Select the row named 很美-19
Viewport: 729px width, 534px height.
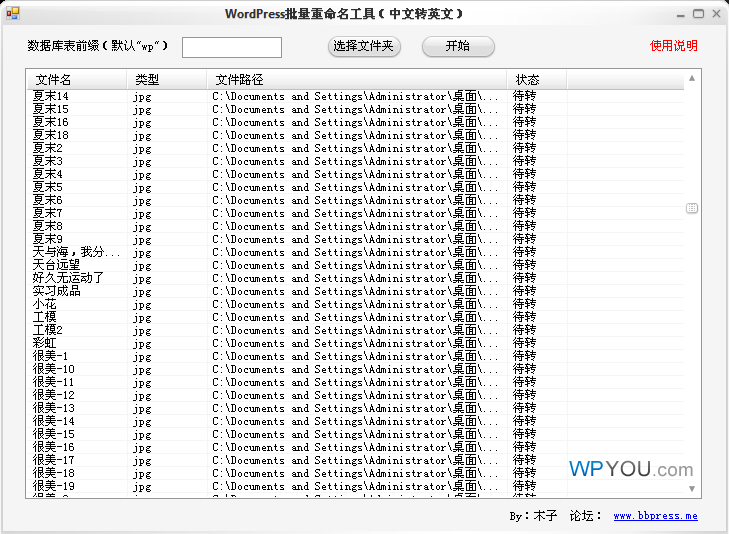355,487
